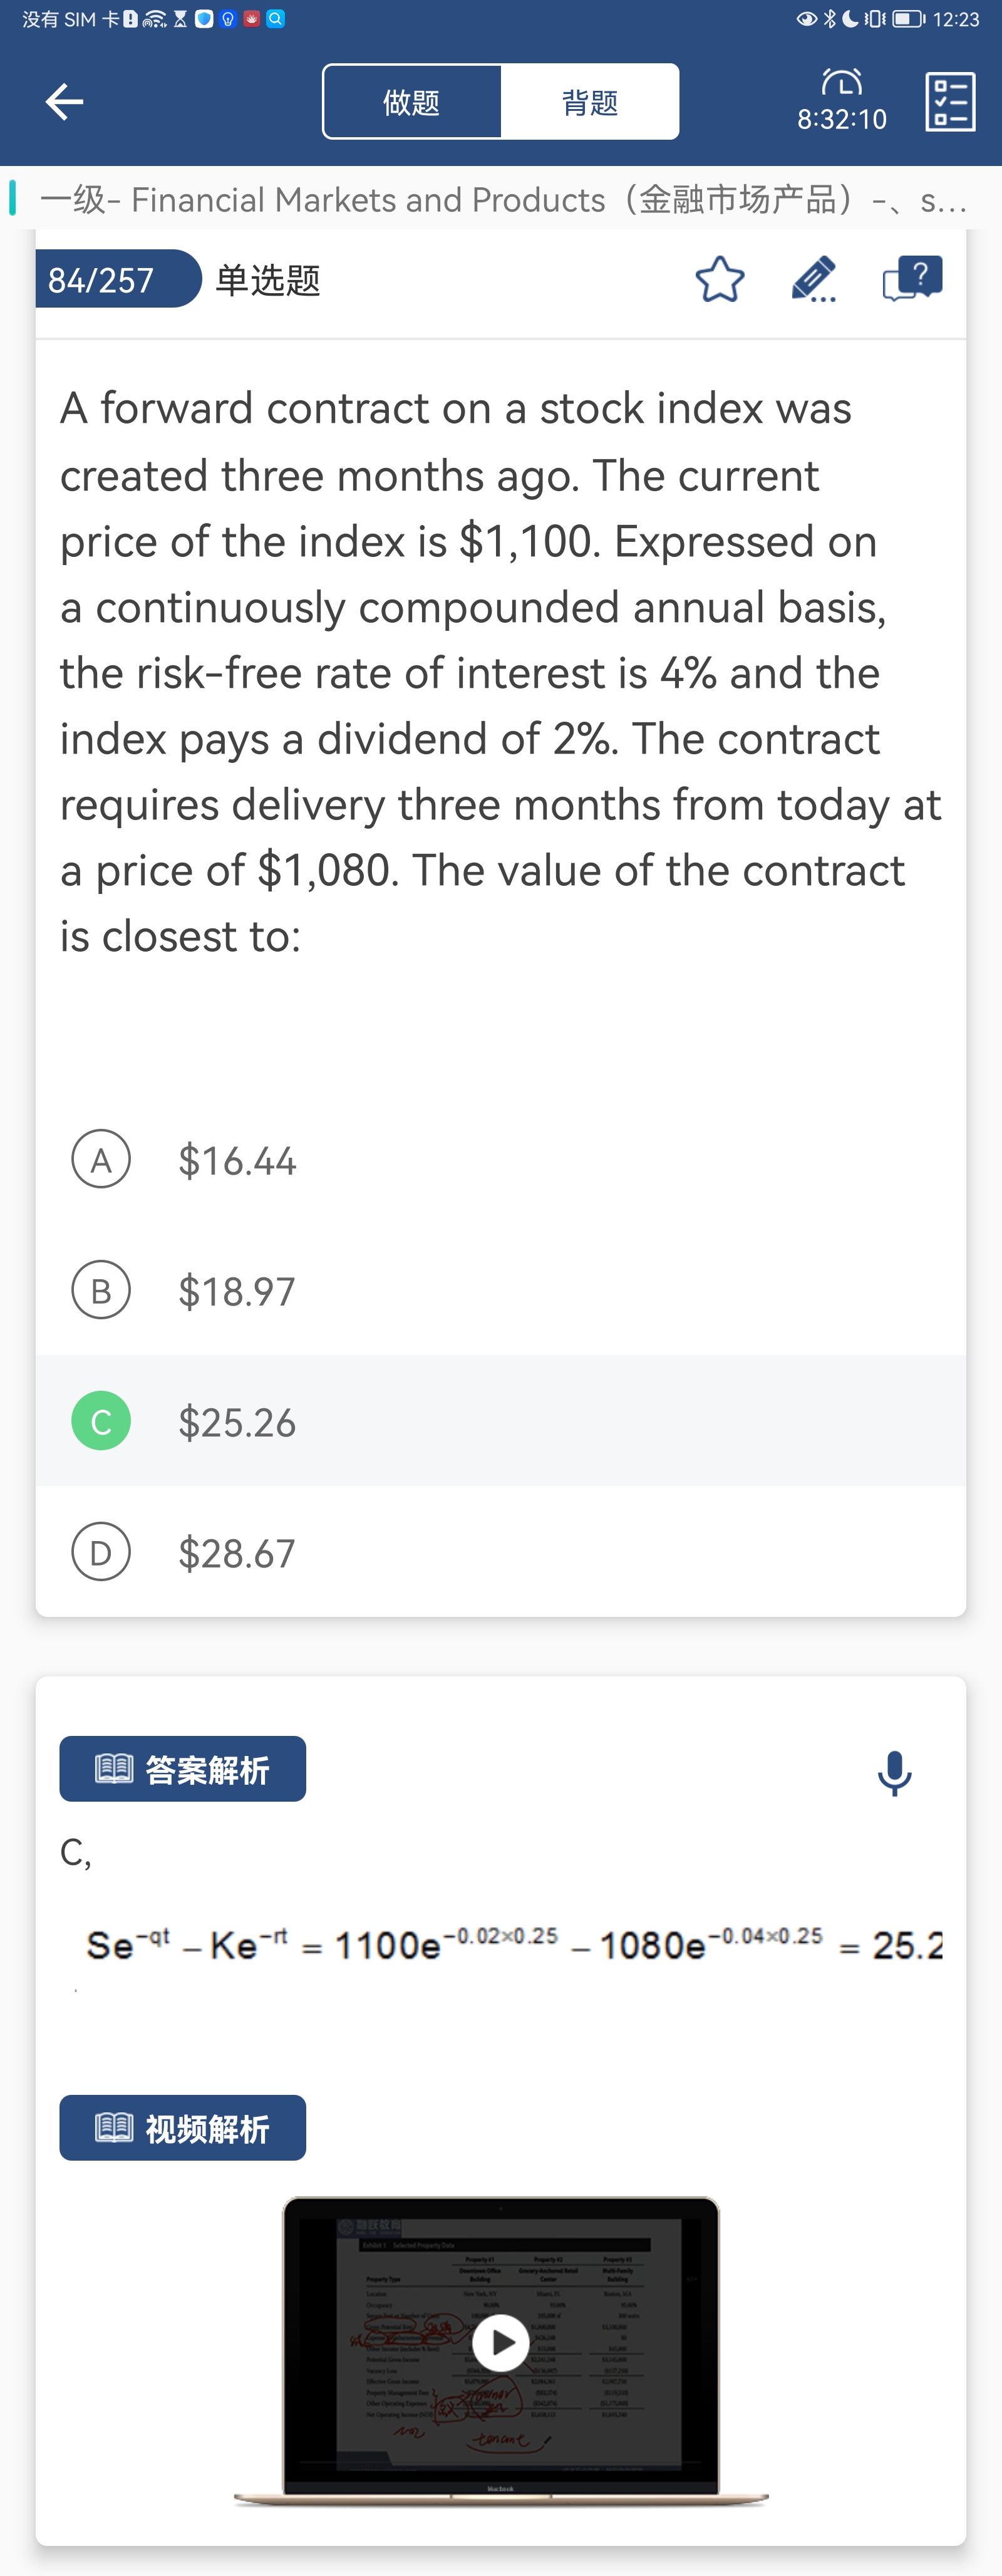Image resolution: width=1002 pixels, height=2576 pixels.
Task: Tap the timer clock icon
Action: click(841, 83)
